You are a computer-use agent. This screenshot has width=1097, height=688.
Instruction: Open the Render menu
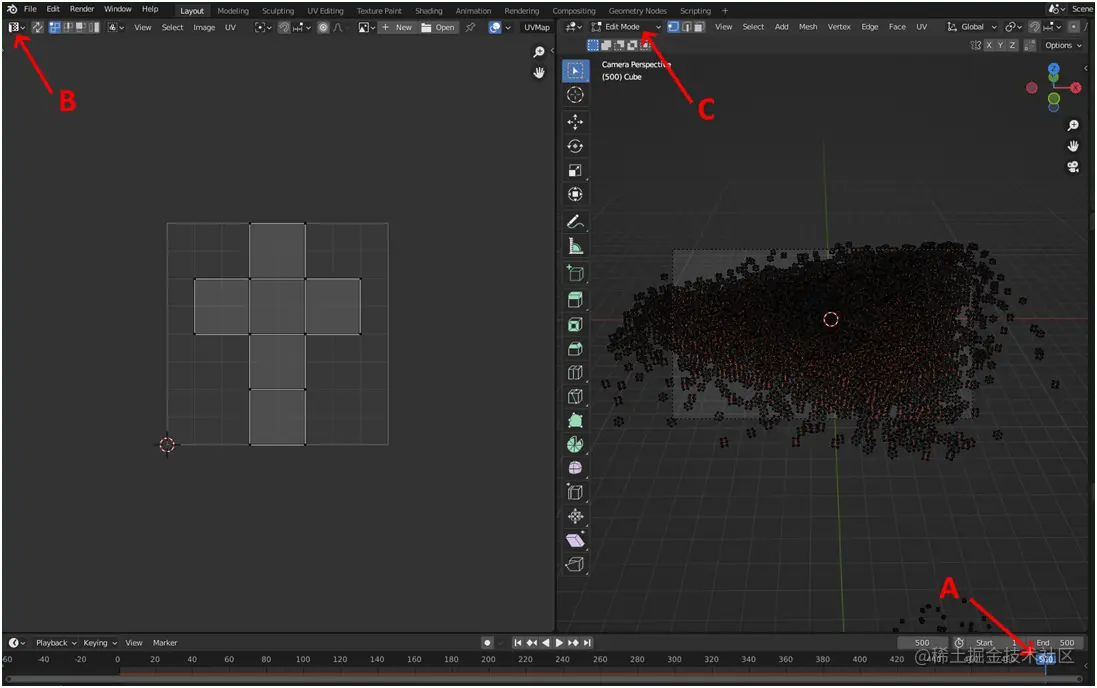[82, 9]
